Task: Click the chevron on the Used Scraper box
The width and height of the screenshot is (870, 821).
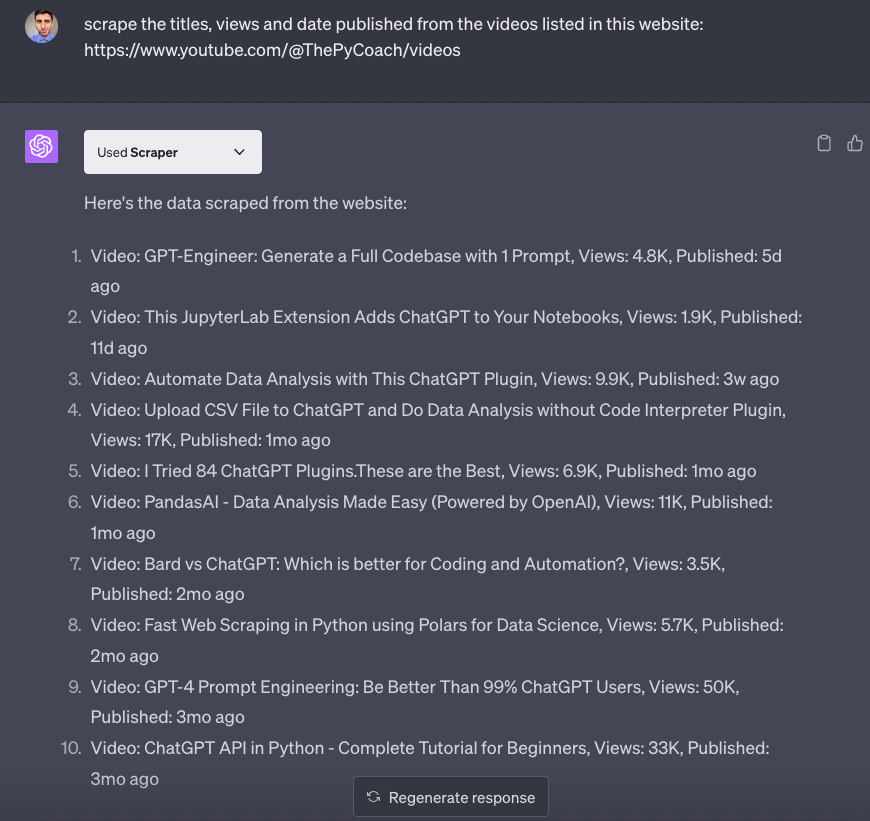Action: click(239, 152)
